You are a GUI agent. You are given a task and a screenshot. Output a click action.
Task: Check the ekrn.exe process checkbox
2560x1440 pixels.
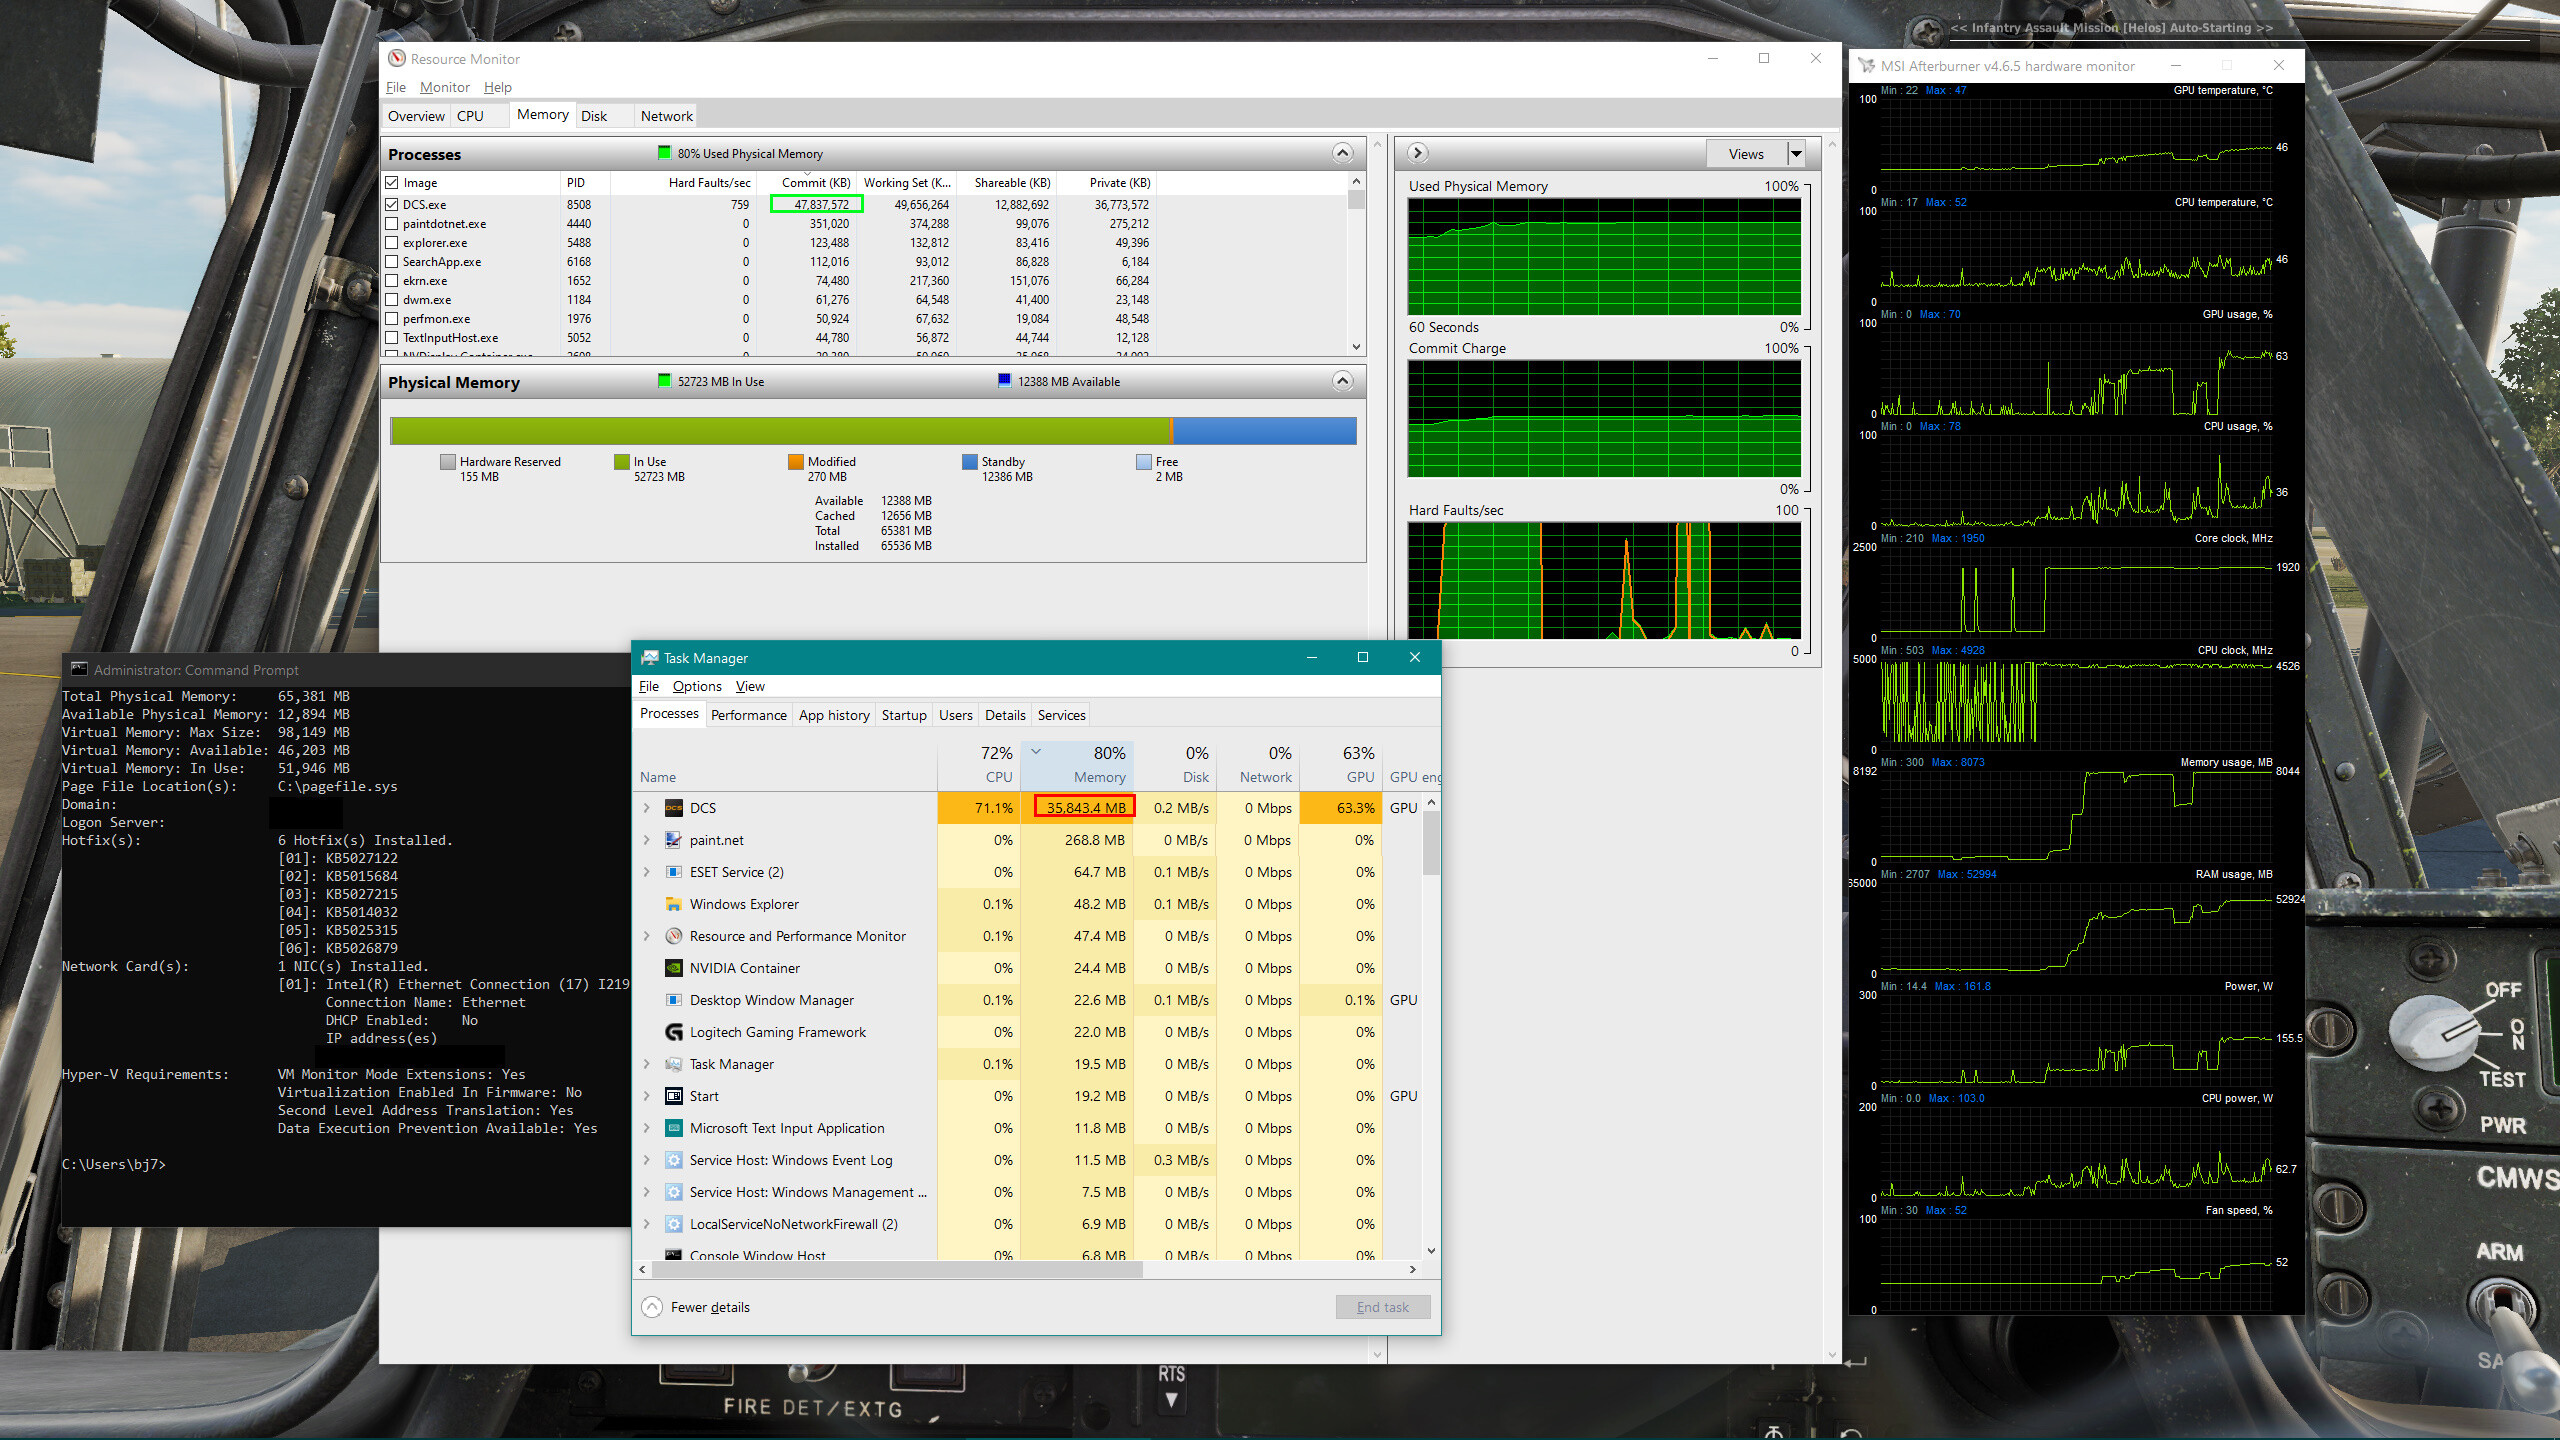[392, 280]
